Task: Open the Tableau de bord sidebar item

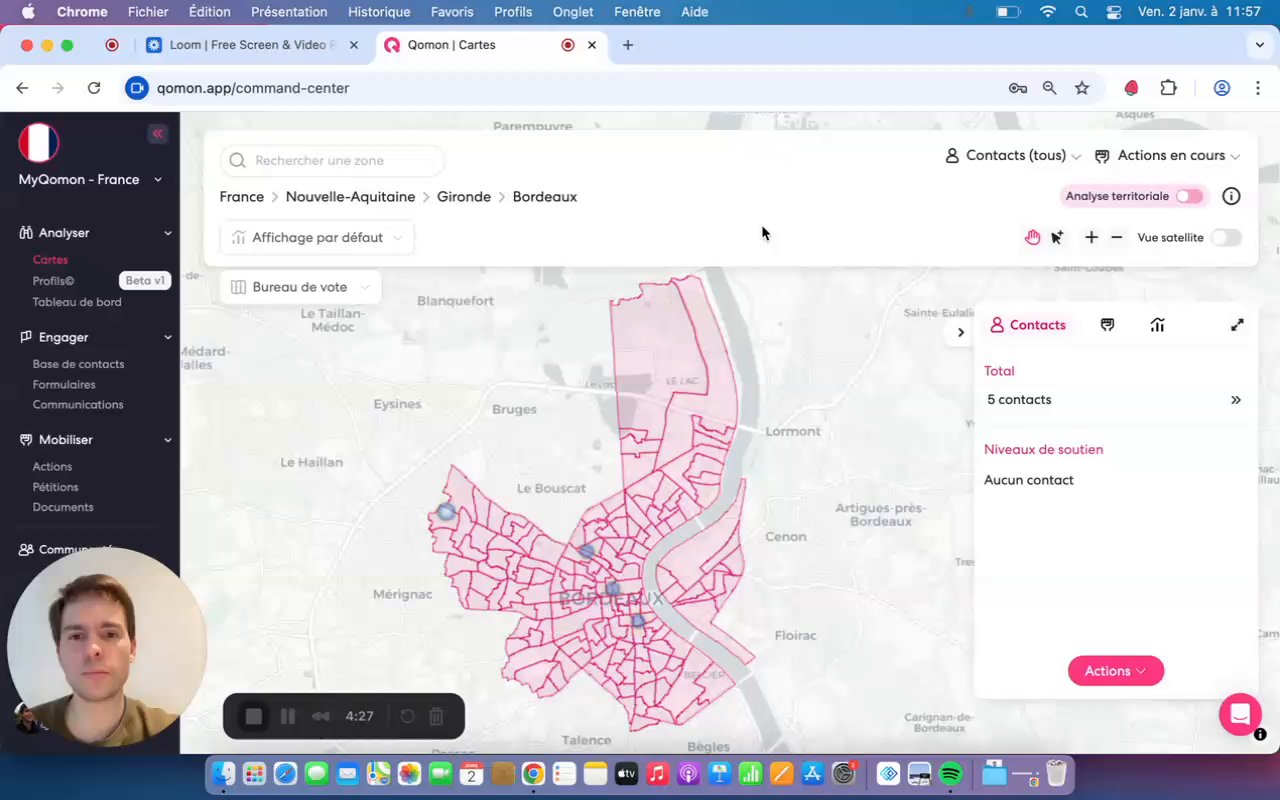Action: [77, 302]
